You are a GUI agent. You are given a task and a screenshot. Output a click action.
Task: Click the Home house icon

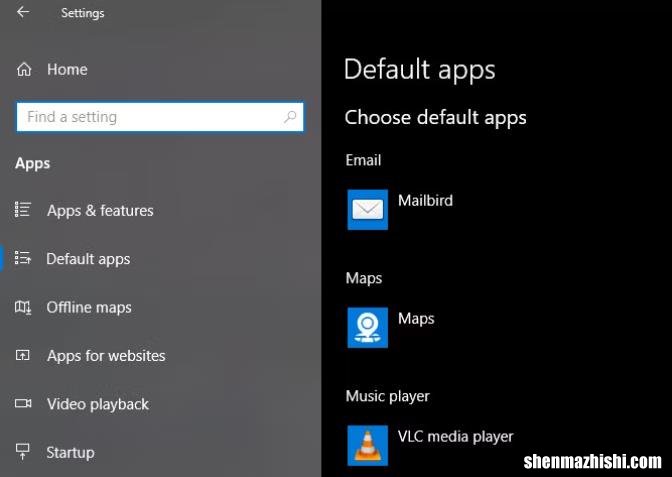tap(24, 69)
